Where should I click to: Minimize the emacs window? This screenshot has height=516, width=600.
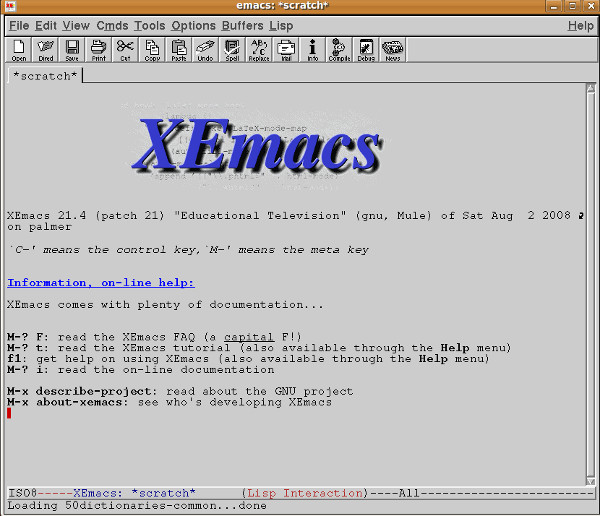(553, 6)
